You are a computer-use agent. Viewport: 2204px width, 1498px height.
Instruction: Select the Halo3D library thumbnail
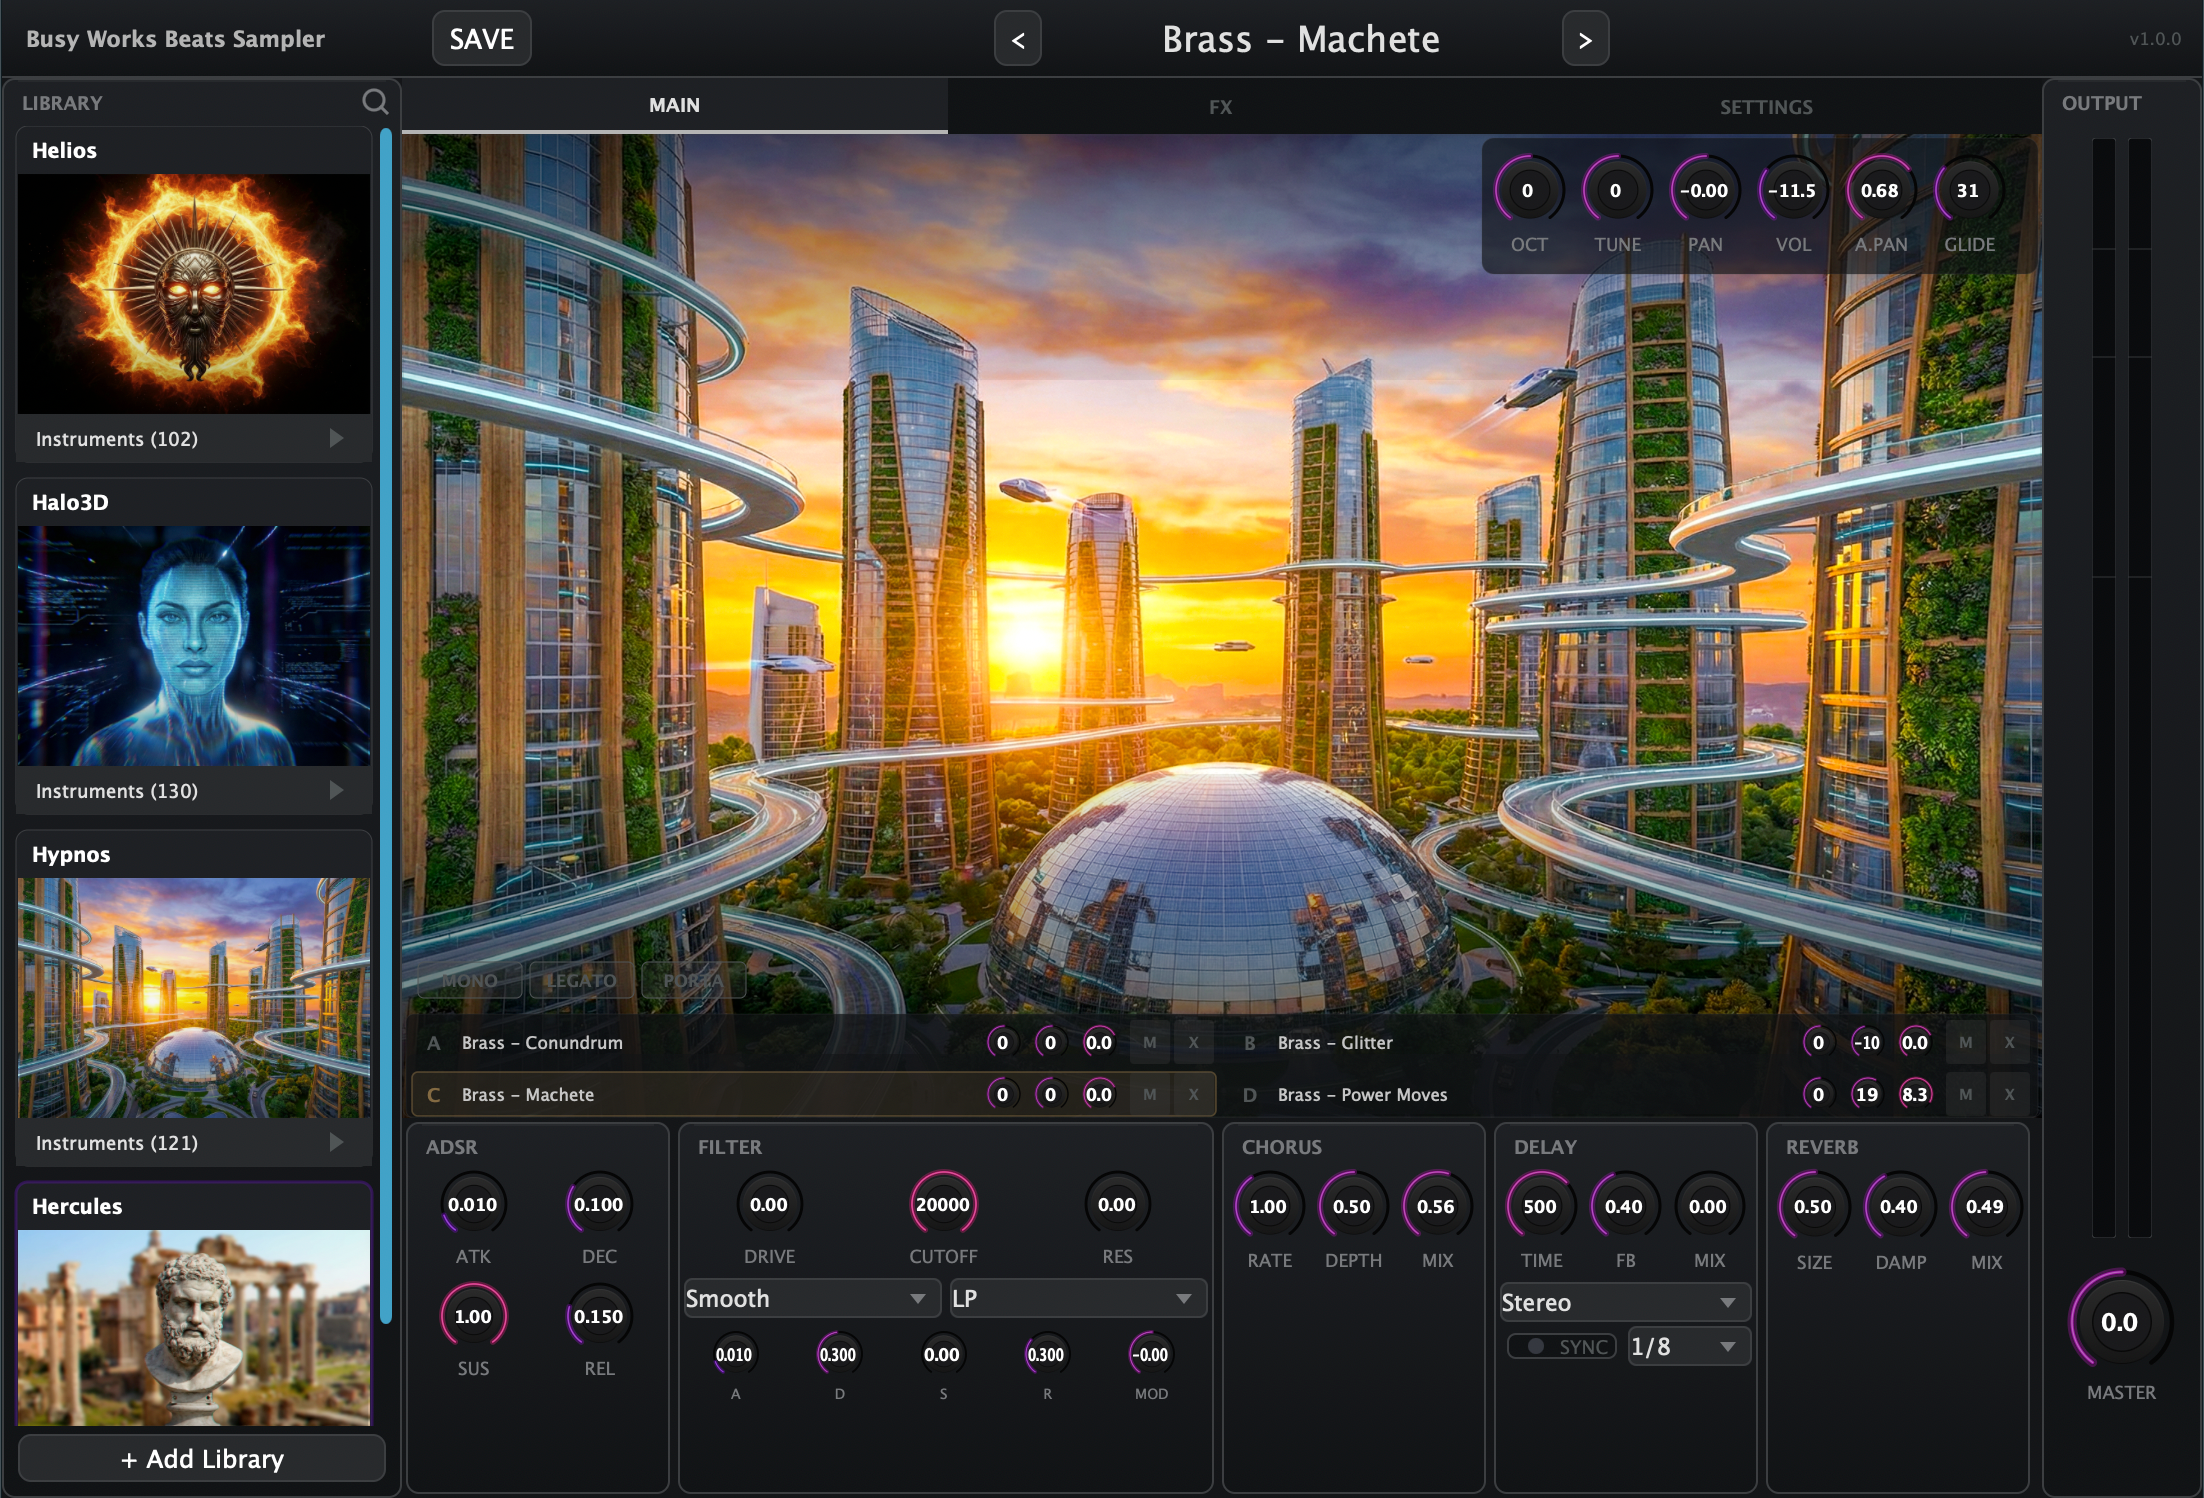pyautogui.click(x=194, y=645)
